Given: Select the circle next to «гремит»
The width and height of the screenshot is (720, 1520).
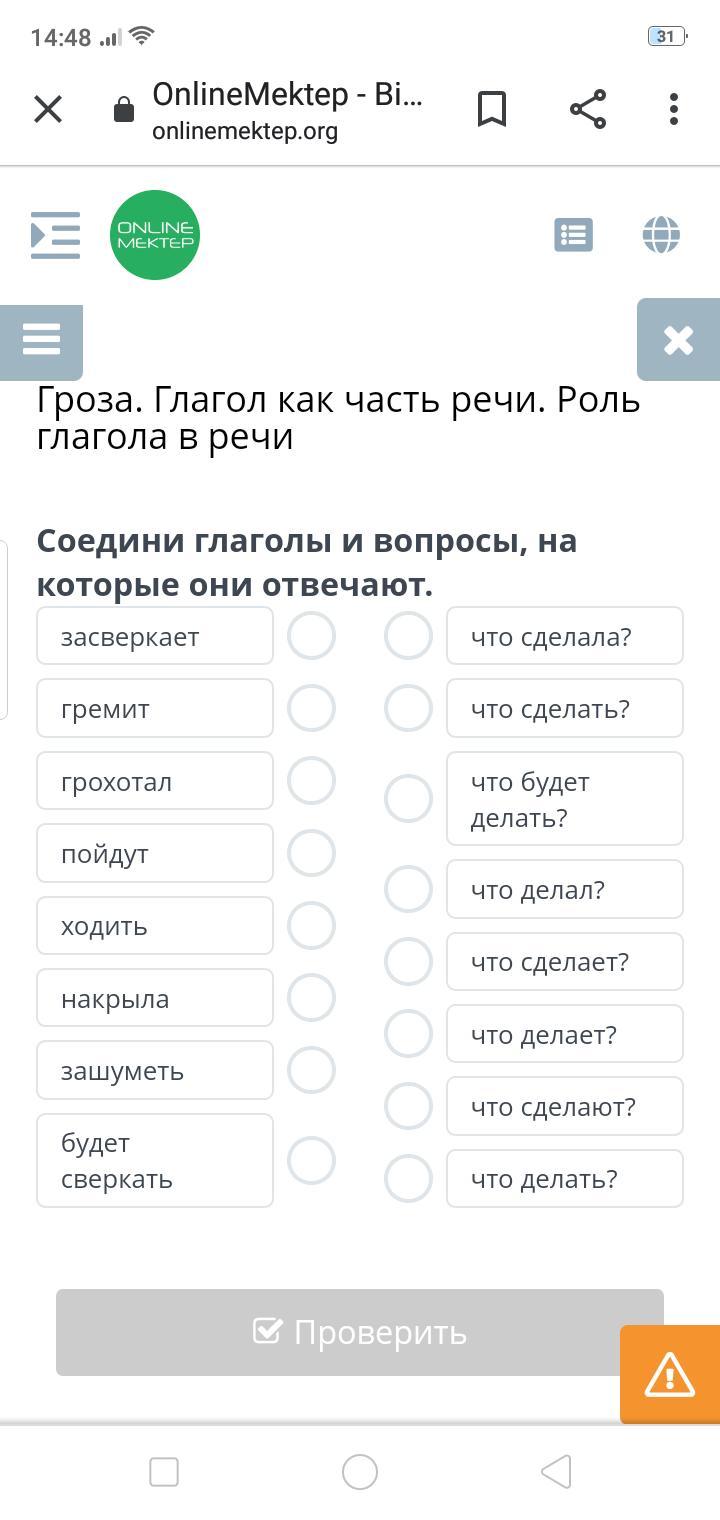Looking at the screenshot, I should point(311,708).
